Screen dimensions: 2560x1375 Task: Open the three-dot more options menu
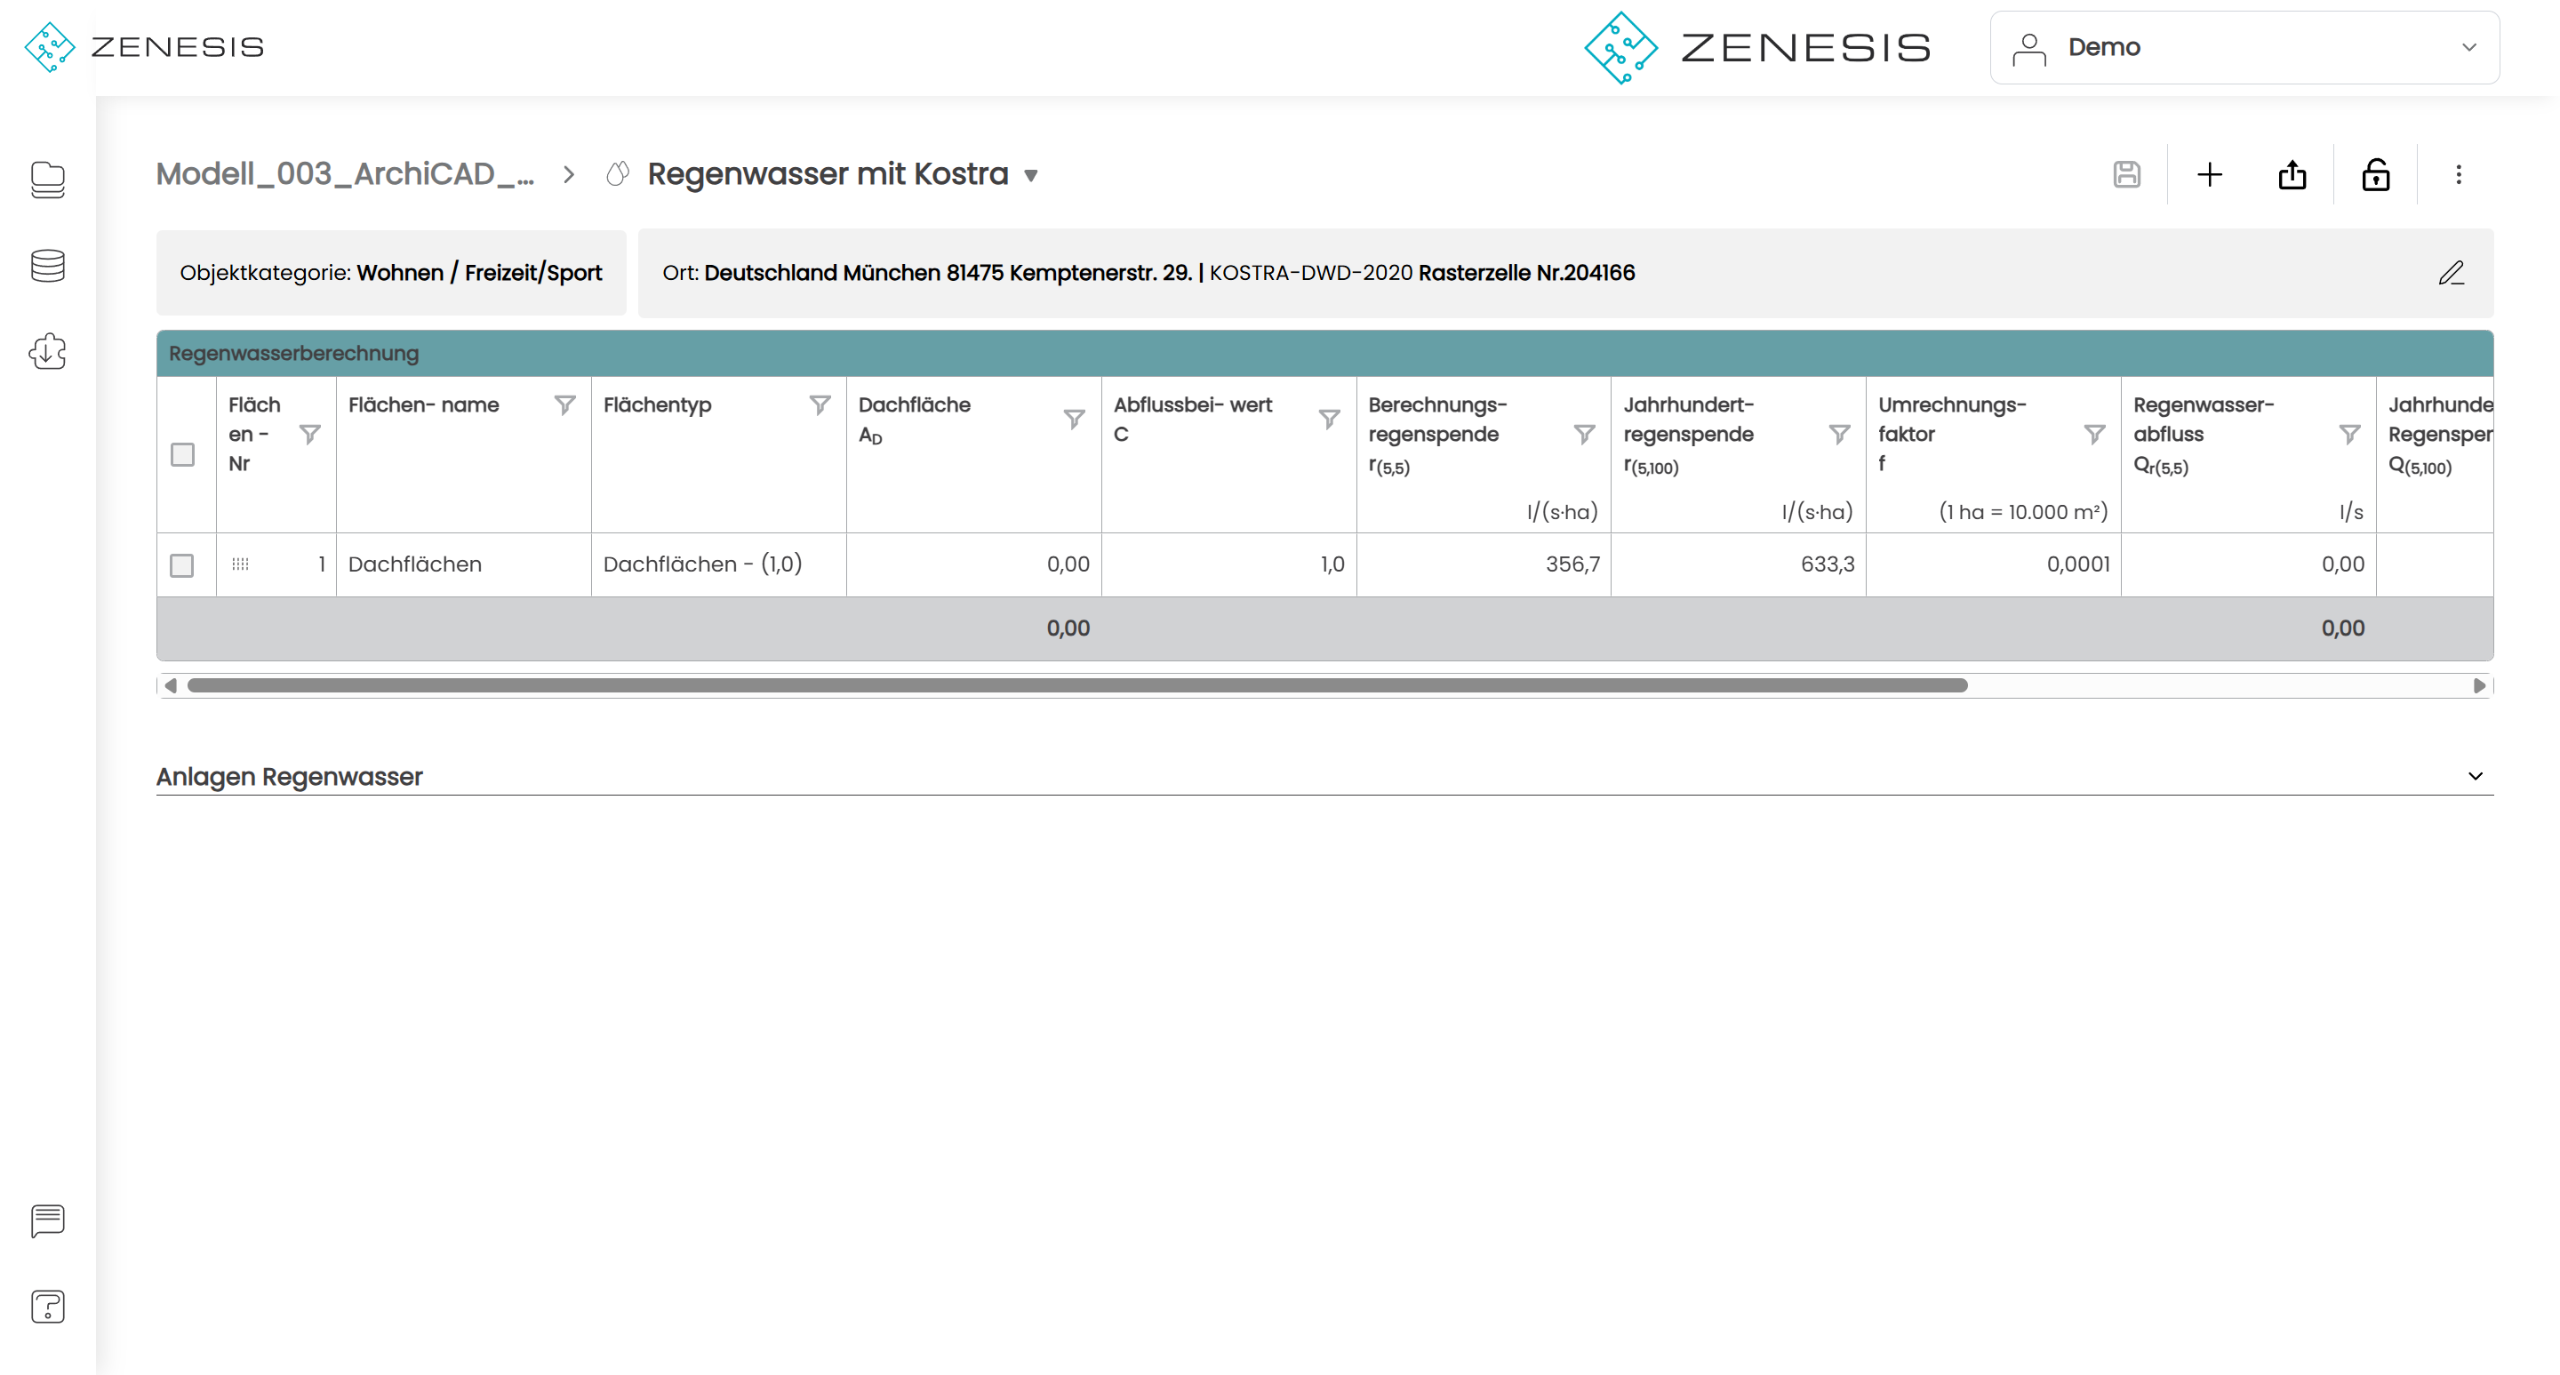point(2458,175)
